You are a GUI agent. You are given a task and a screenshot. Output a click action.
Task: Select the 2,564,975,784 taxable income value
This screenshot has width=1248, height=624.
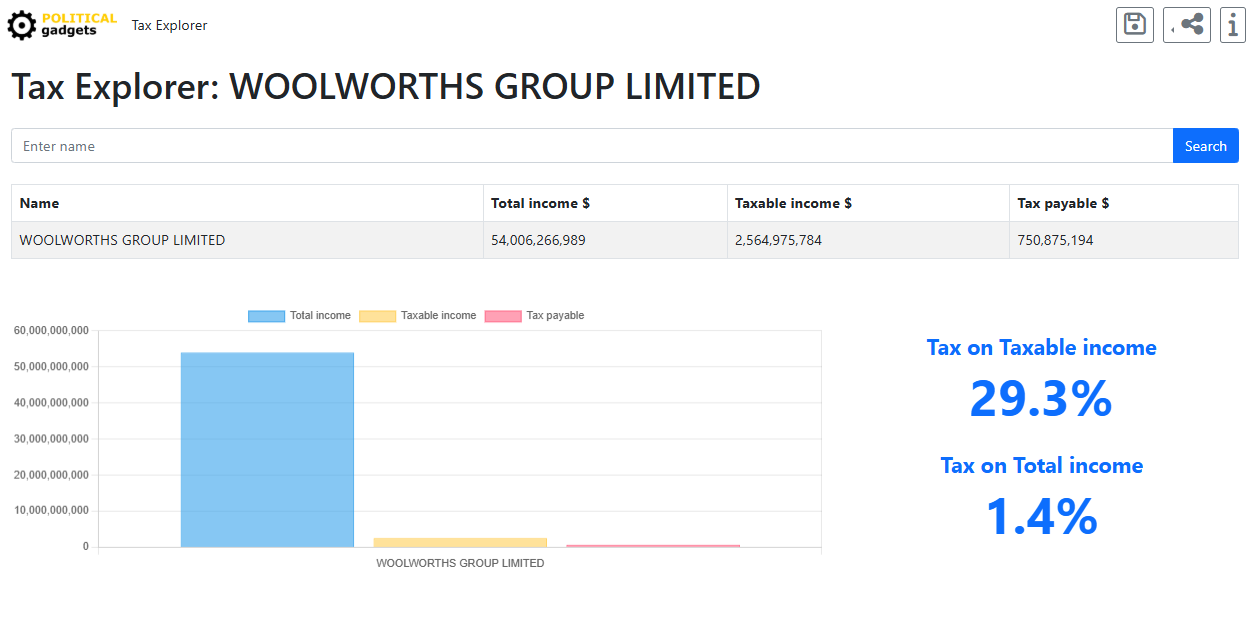[x=778, y=240]
